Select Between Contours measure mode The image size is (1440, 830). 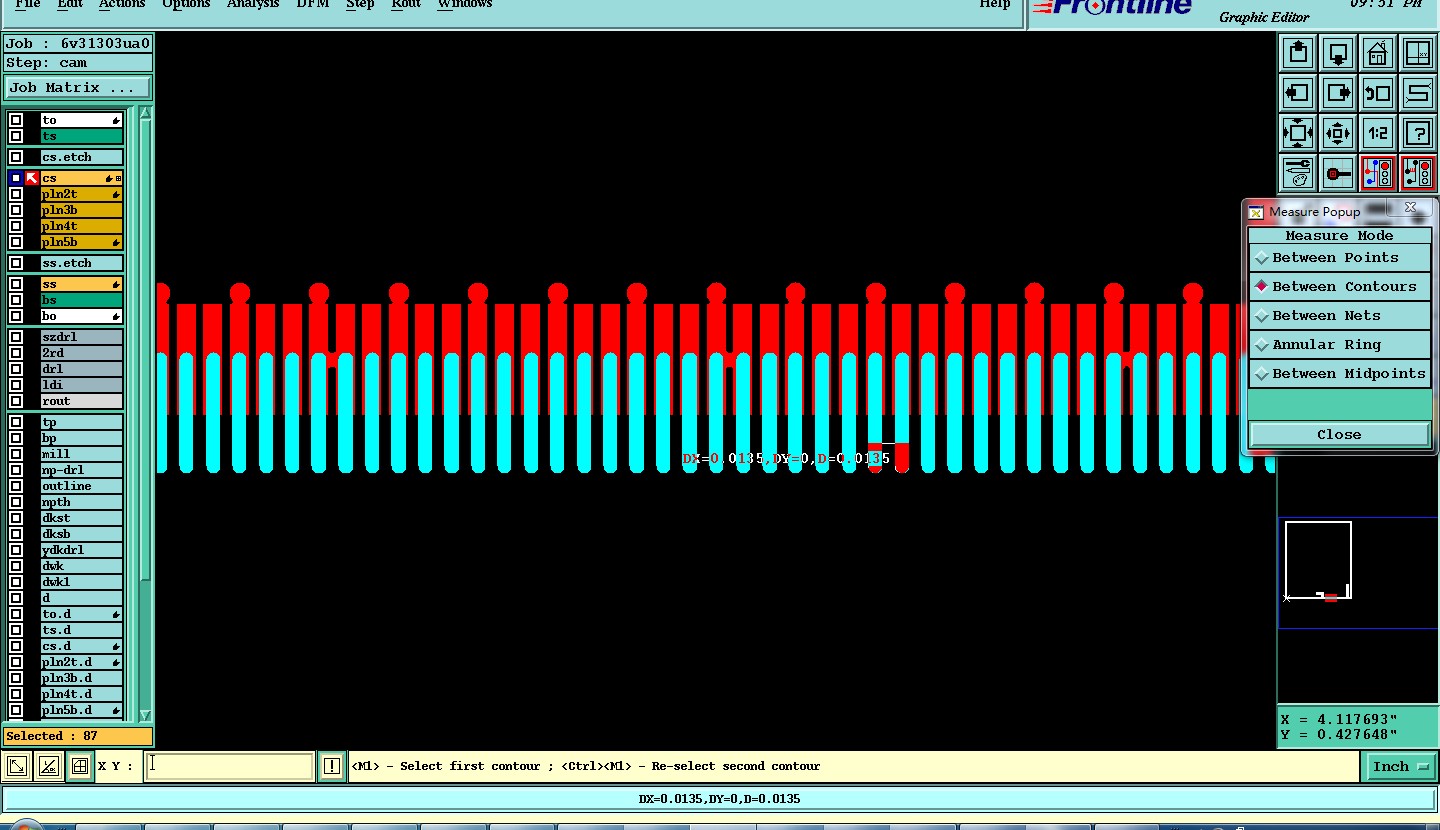pyautogui.click(x=1339, y=286)
